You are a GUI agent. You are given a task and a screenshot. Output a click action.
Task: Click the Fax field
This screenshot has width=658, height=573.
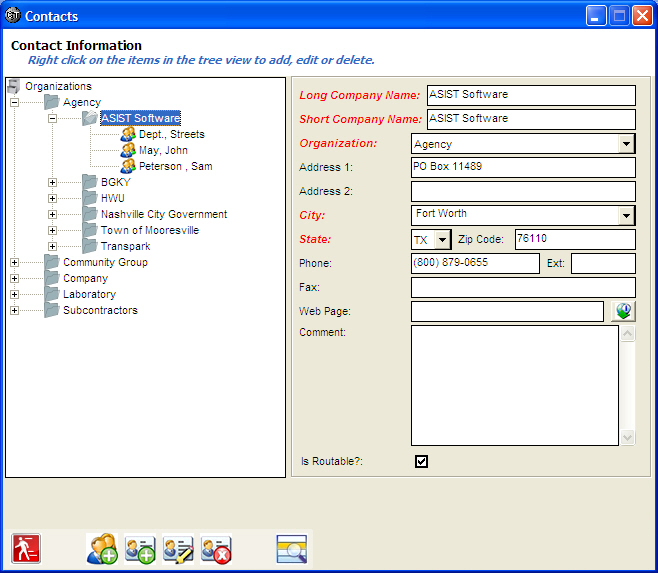pos(523,288)
